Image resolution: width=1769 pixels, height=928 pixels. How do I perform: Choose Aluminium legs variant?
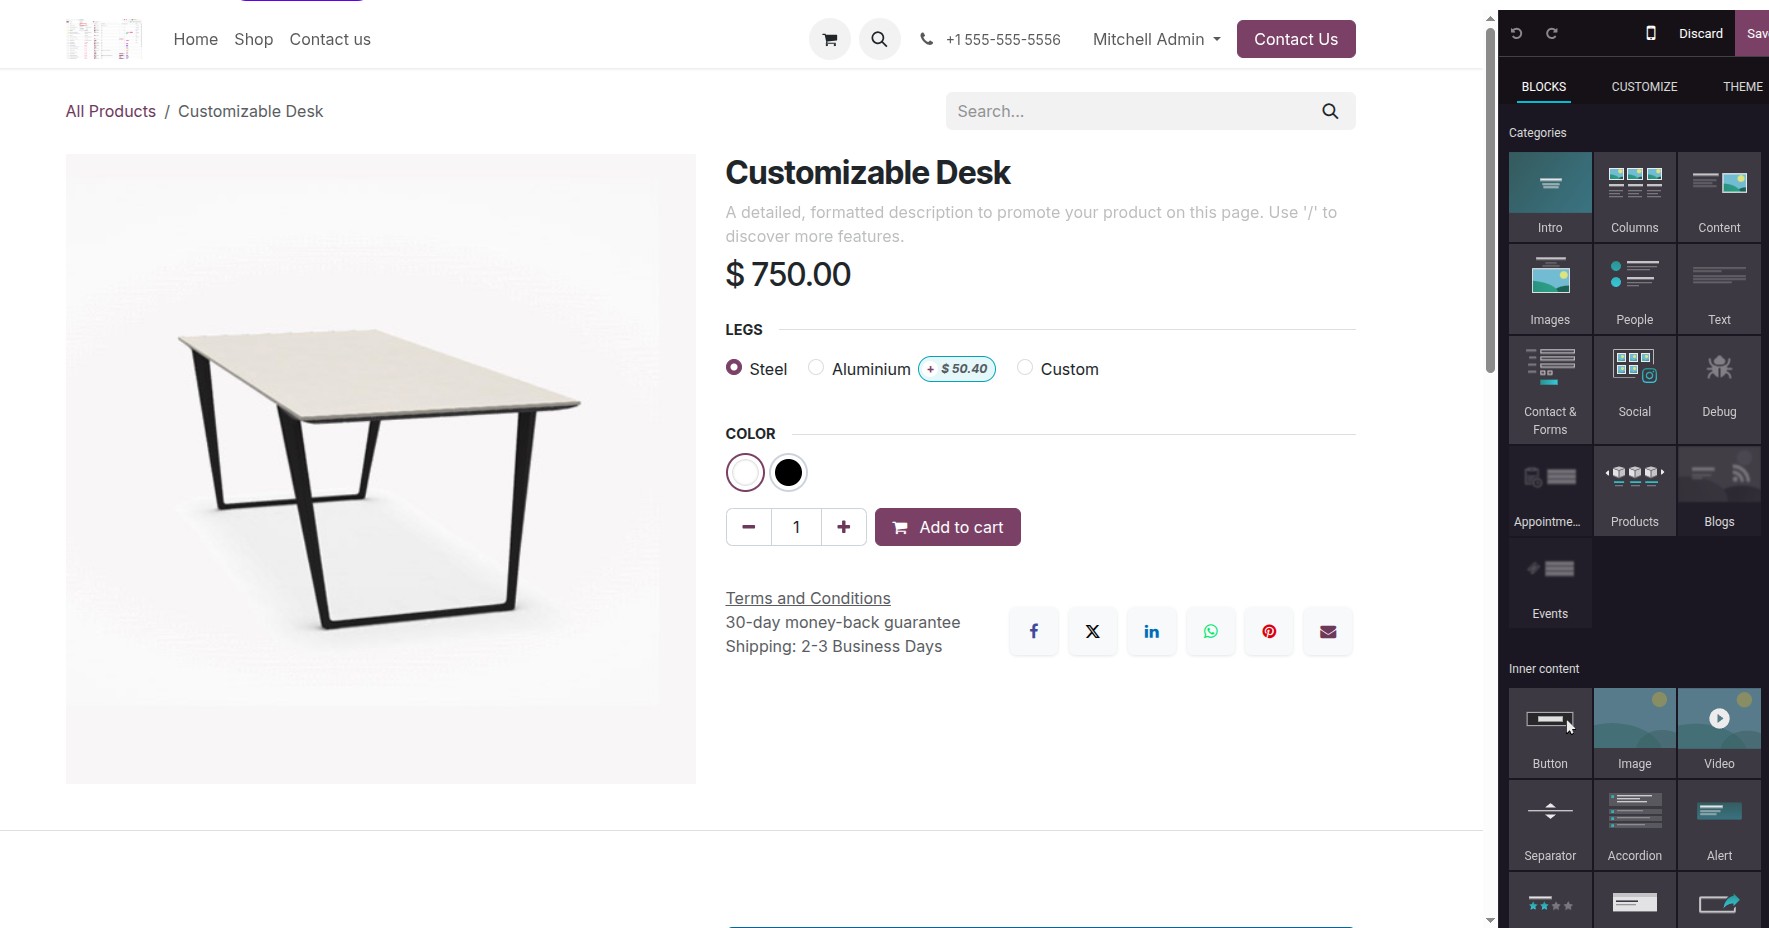coord(816,368)
